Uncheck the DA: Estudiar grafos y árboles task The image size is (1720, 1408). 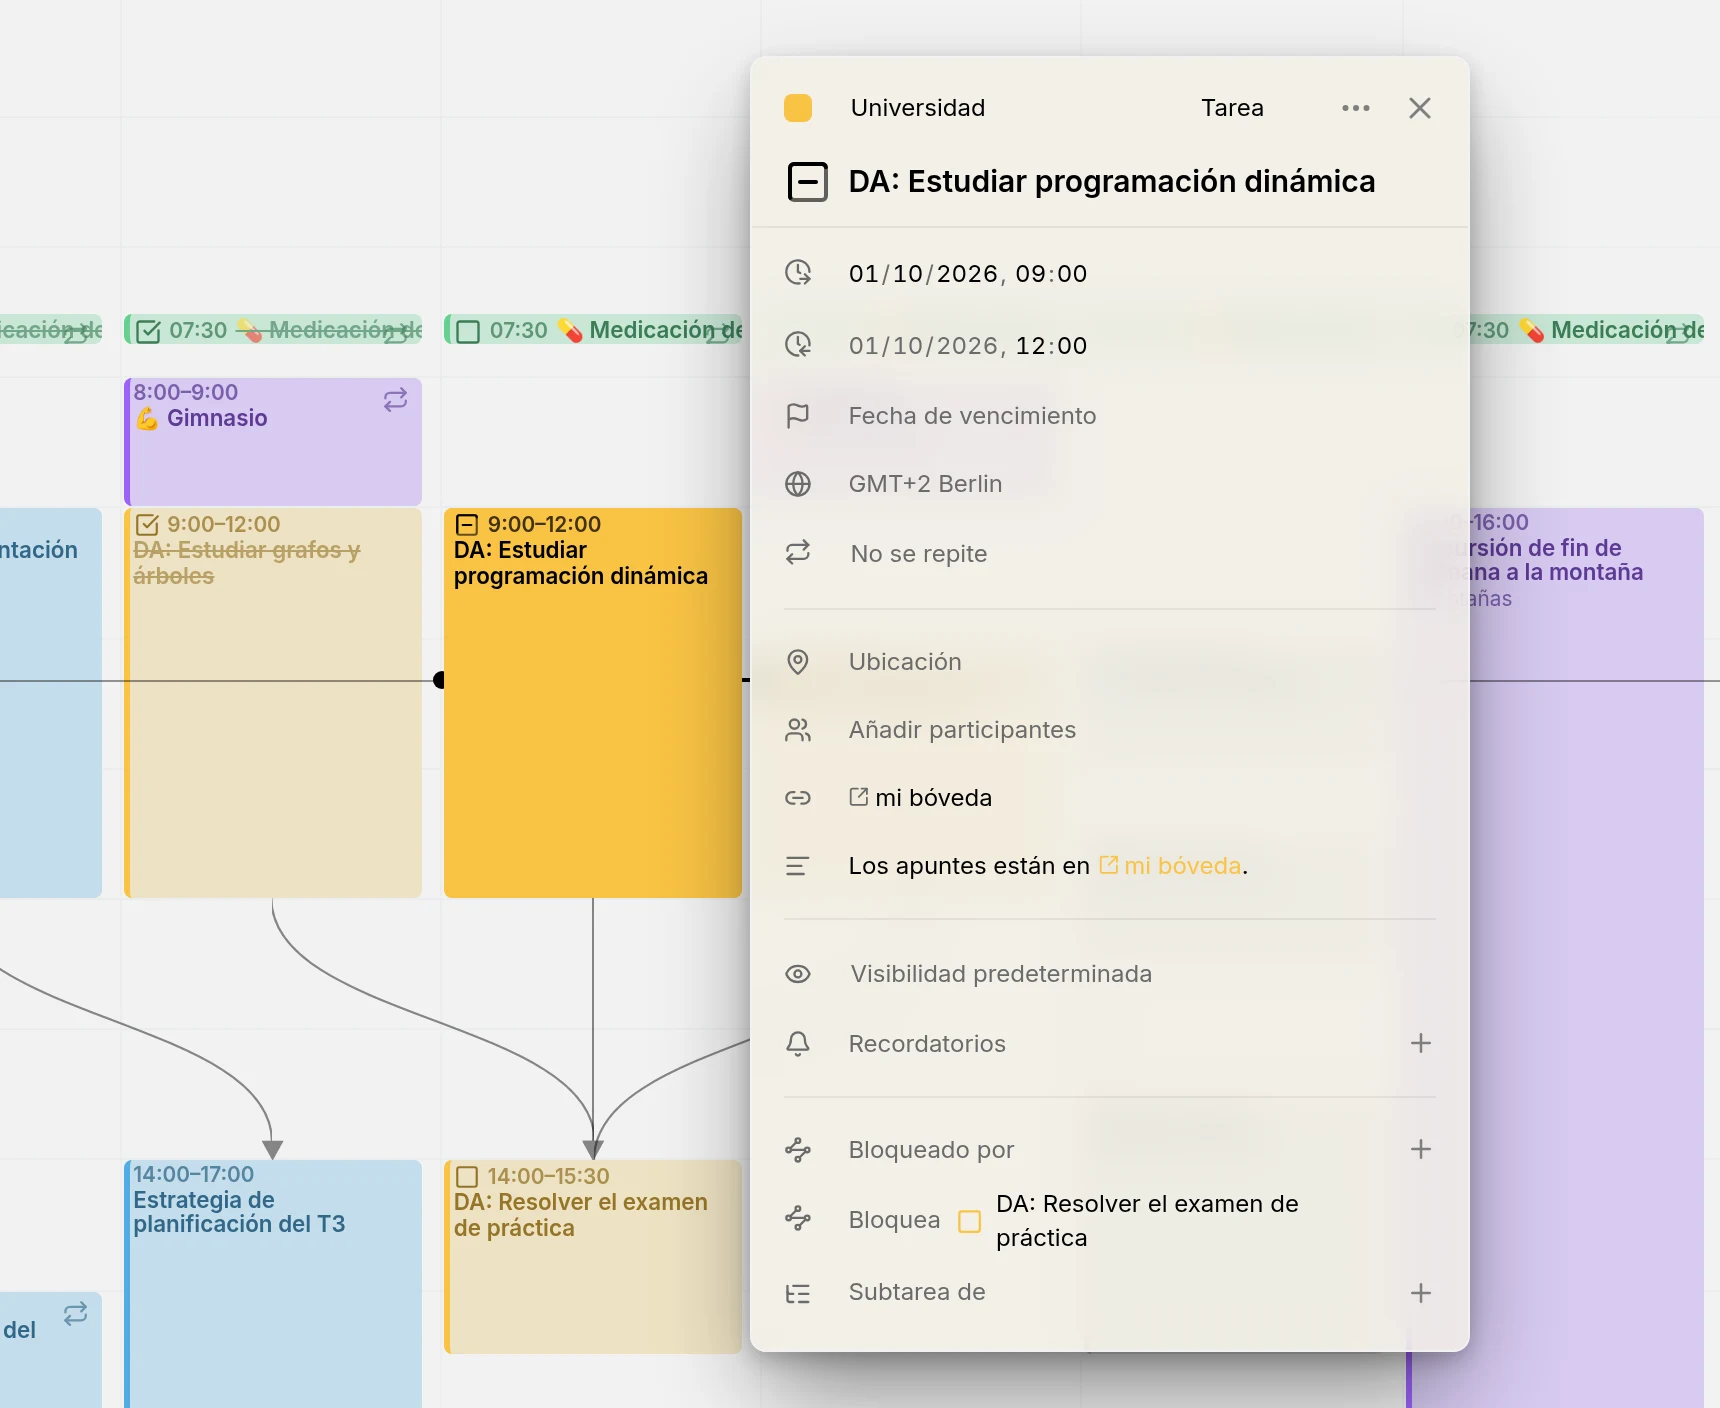[x=147, y=525]
